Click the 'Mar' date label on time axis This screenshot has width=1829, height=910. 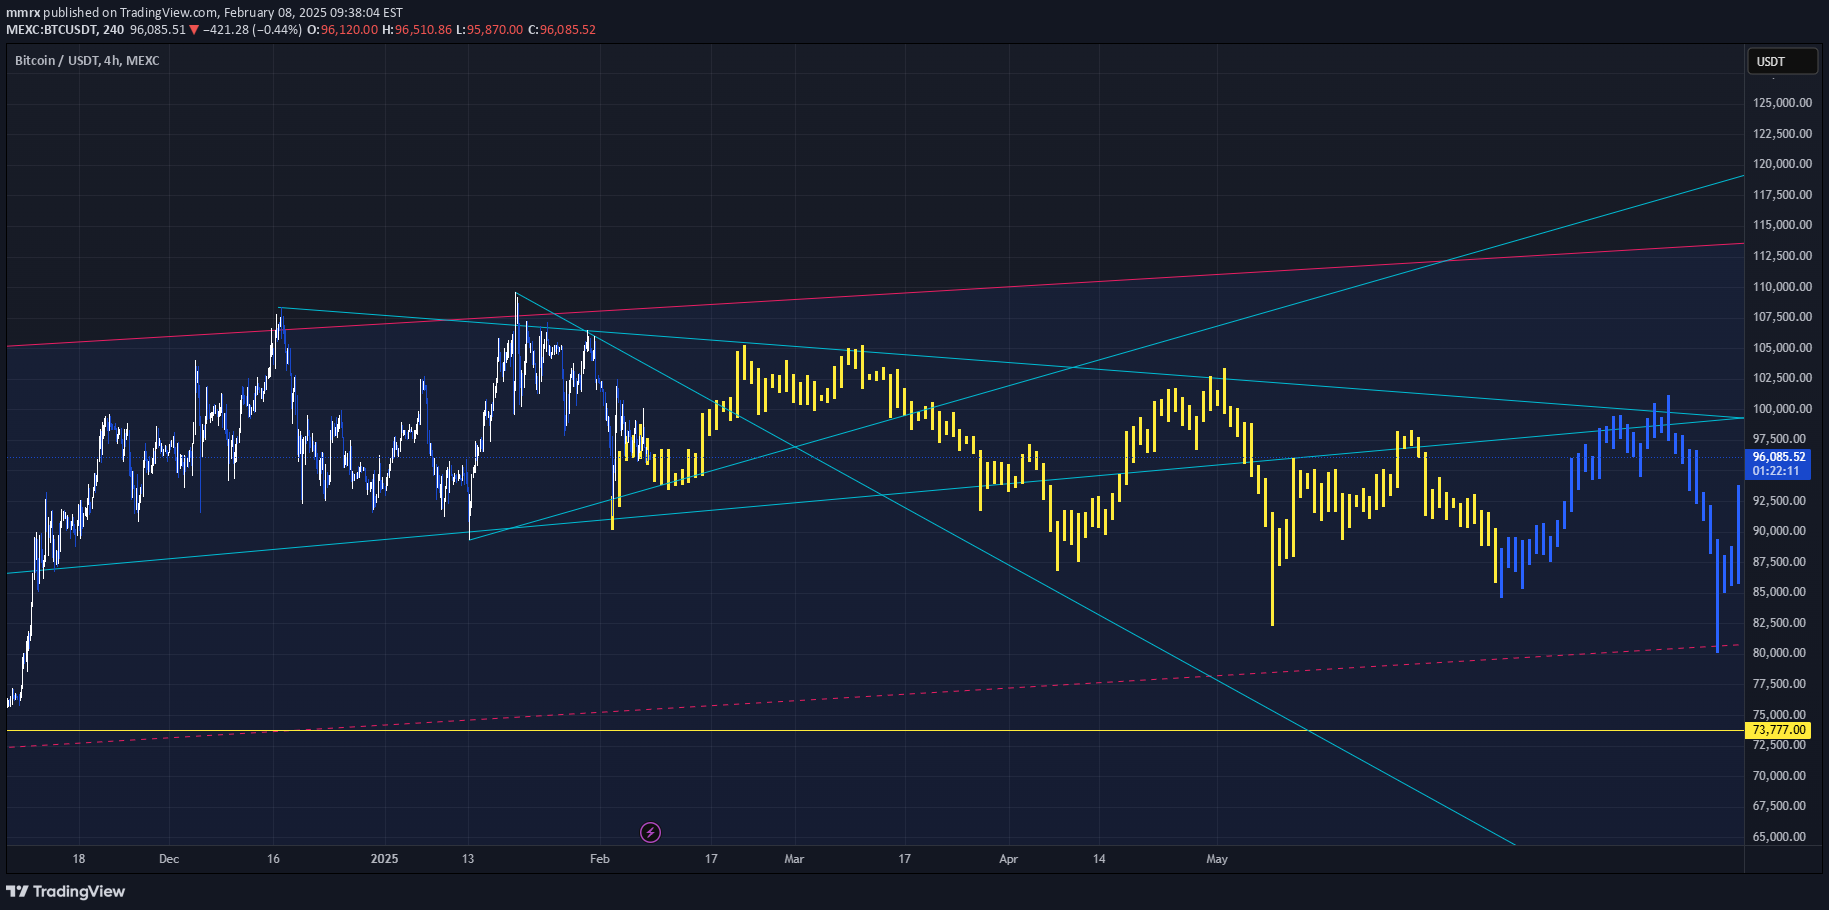coord(794,859)
